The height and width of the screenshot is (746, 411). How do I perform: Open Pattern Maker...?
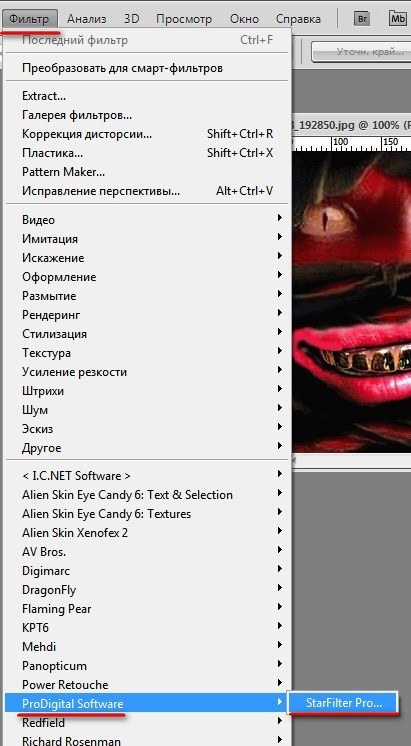tap(147, 172)
